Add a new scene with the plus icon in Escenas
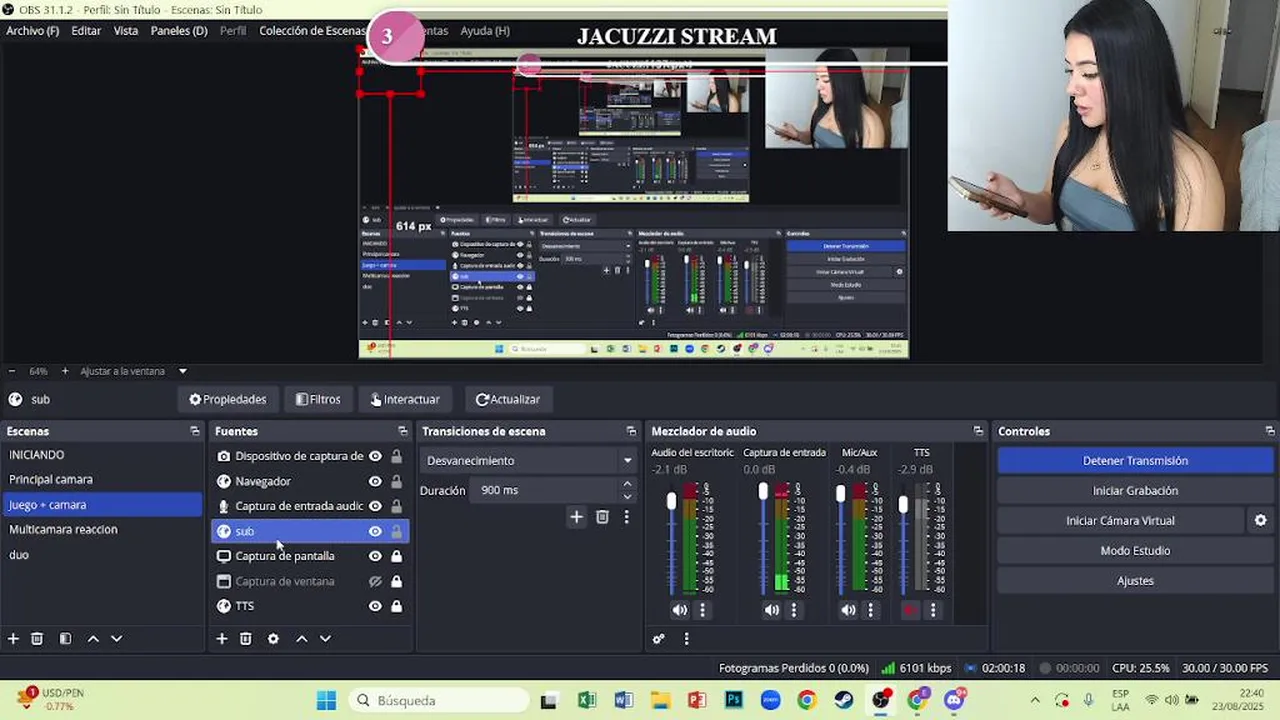 [x=13, y=638]
